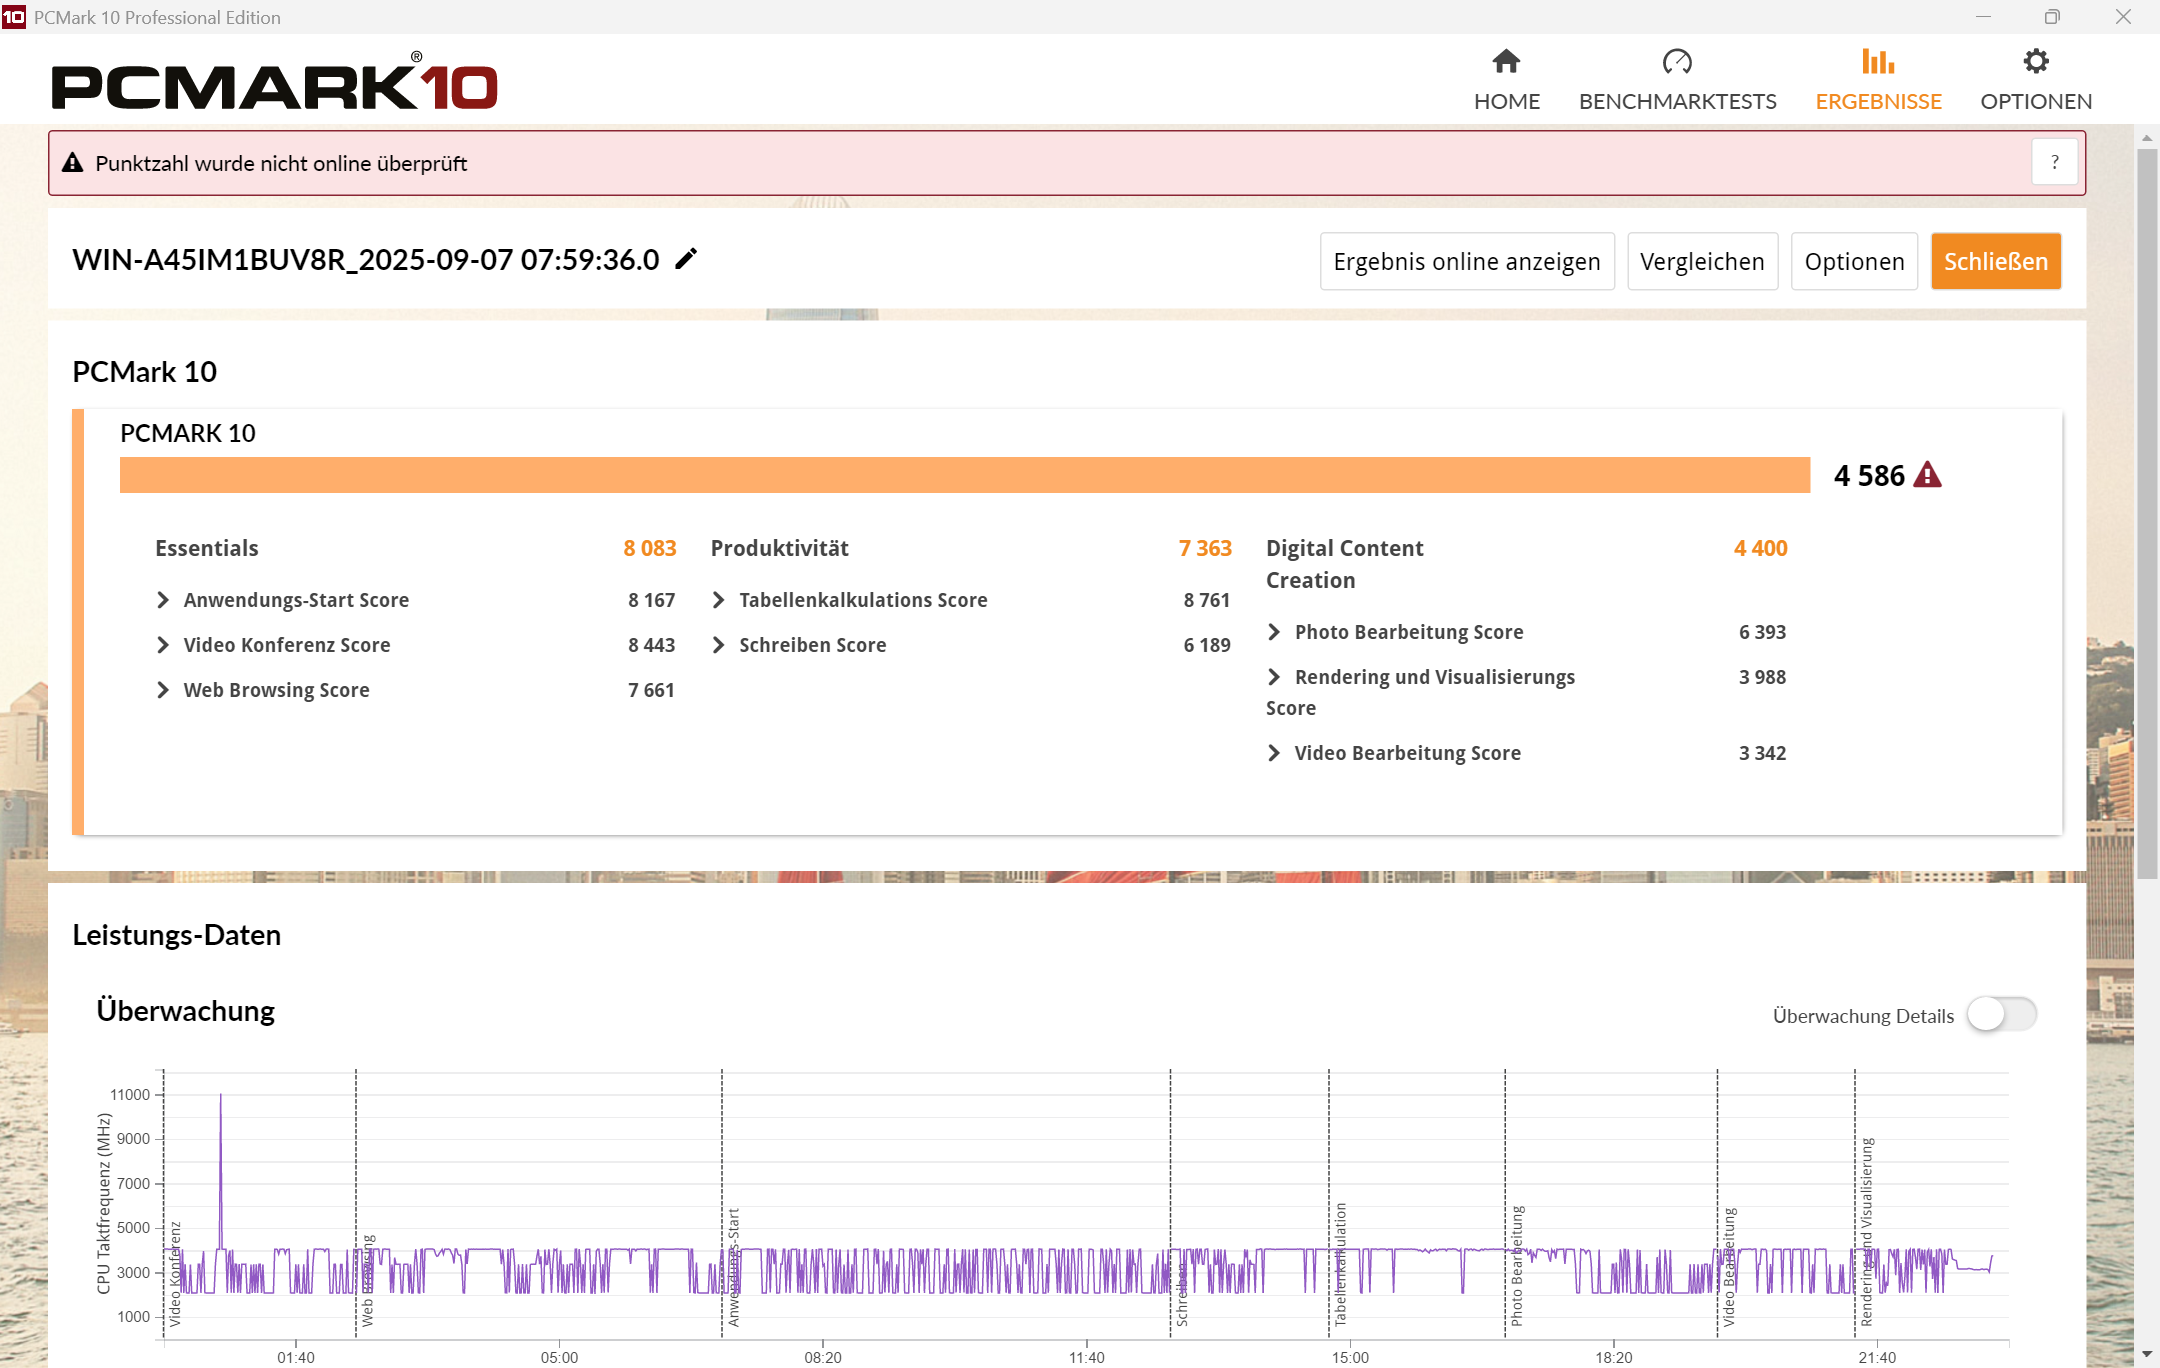This screenshot has width=2160, height=1368.
Task: Click the orange Schließen button
Action: (1996, 261)
